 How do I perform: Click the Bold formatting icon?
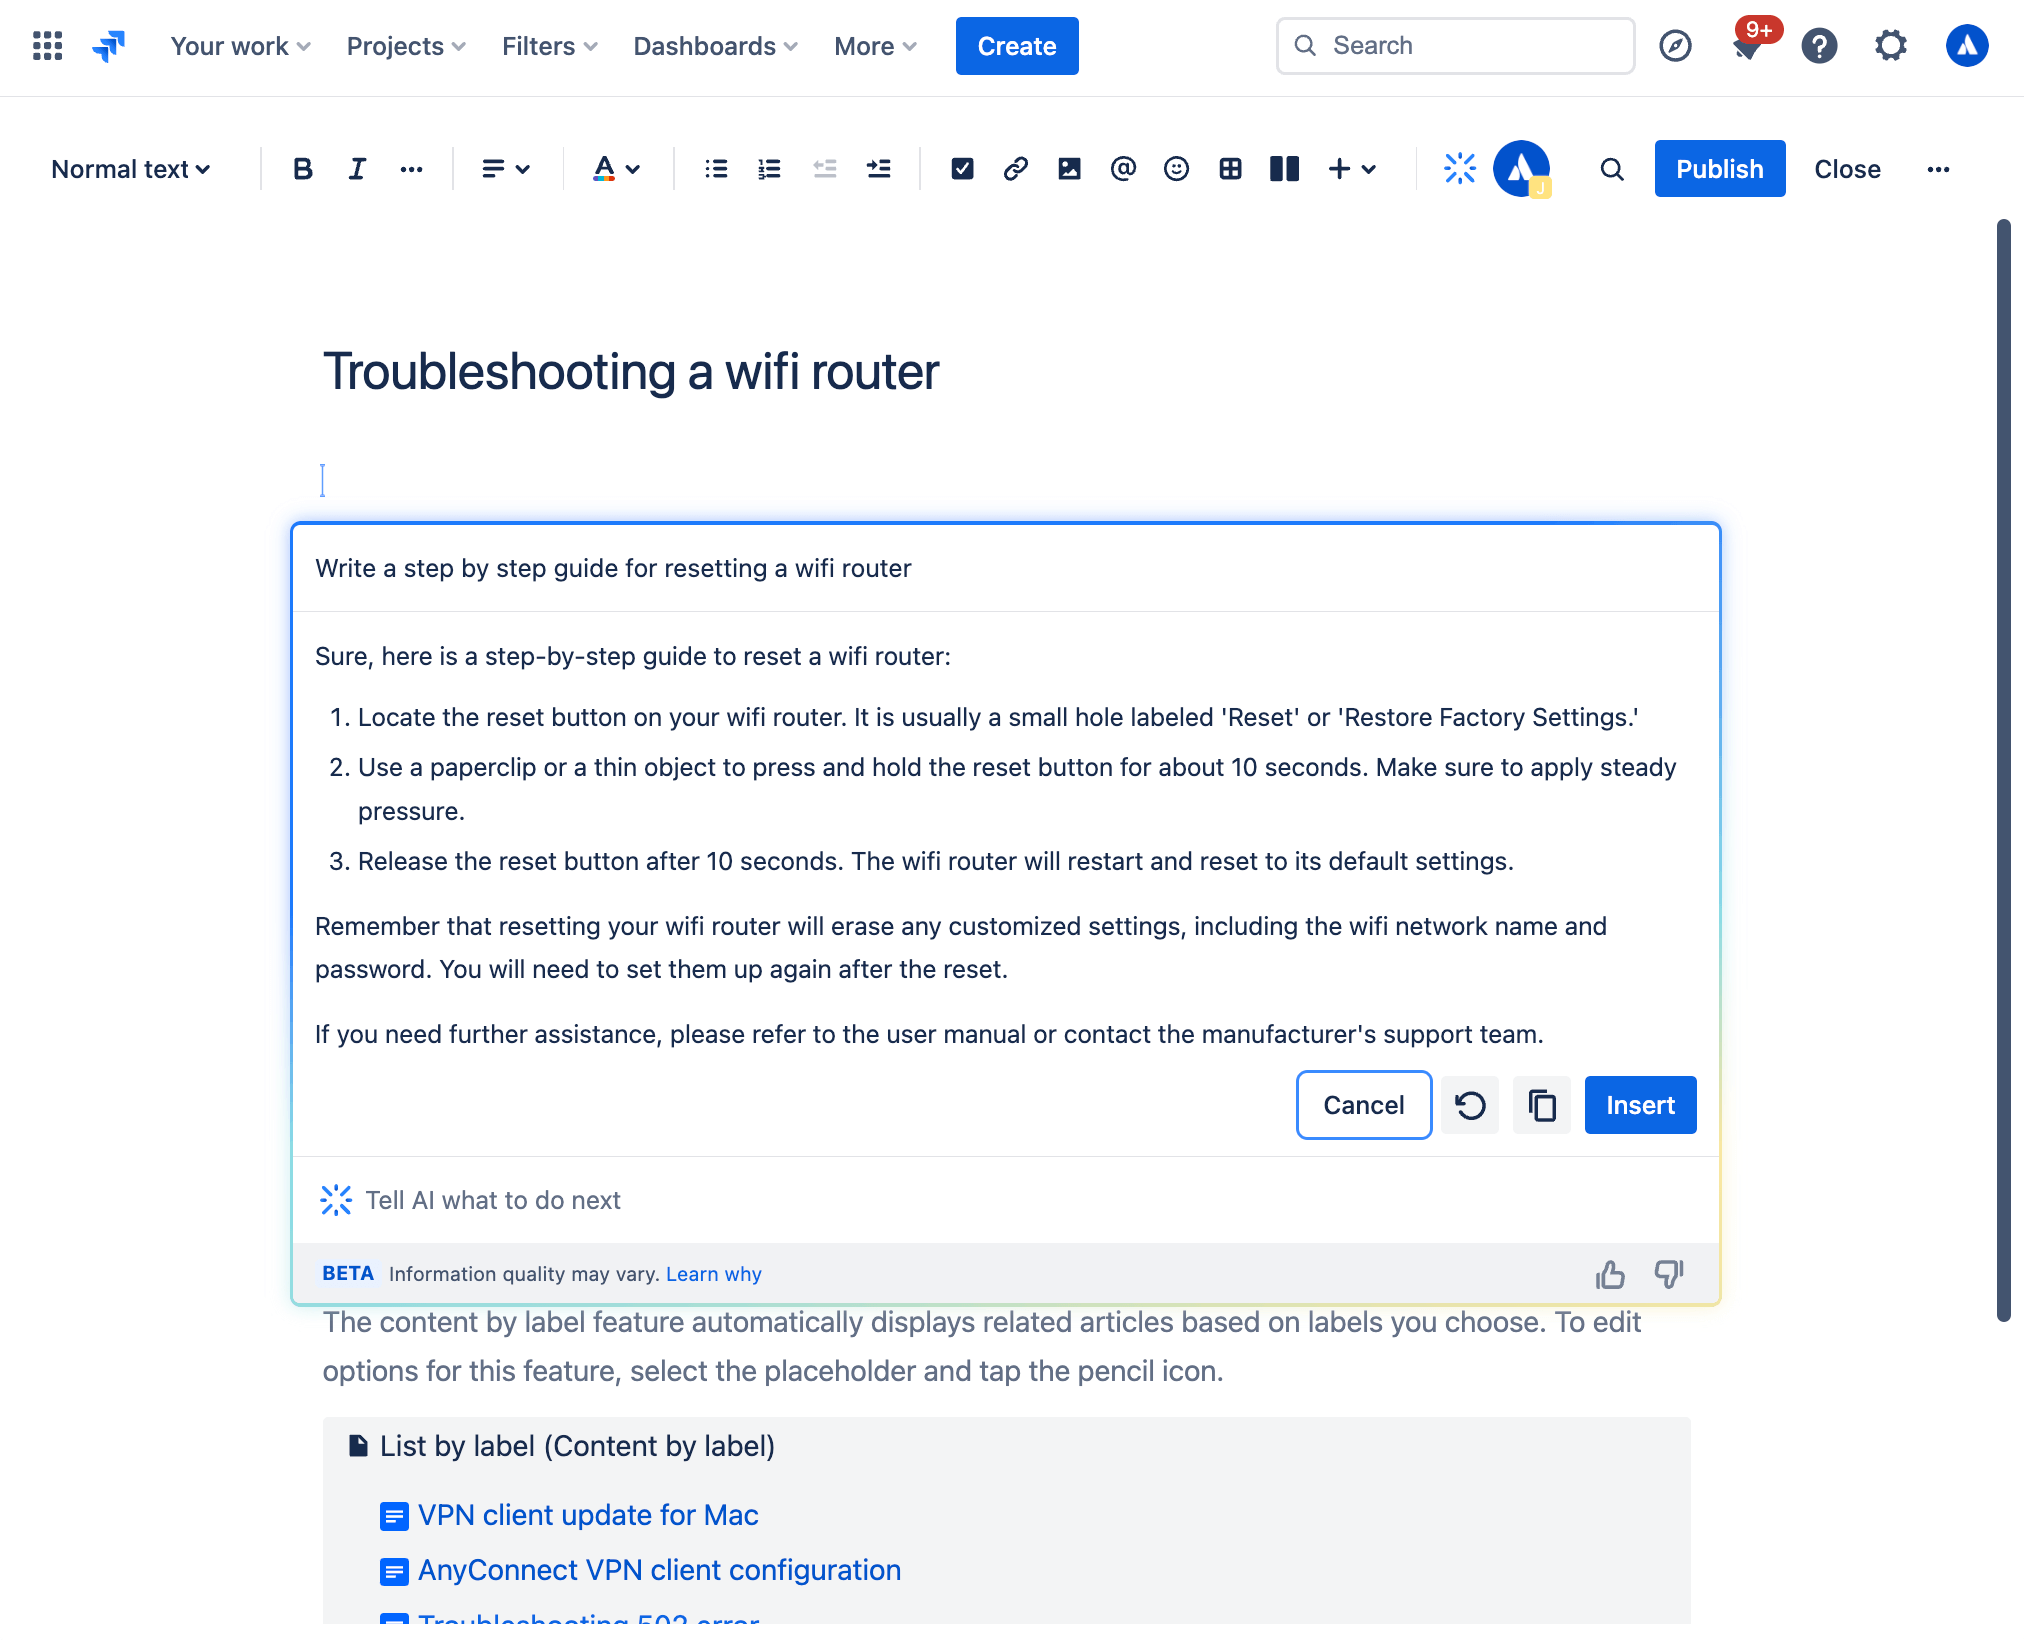point(299,169)
